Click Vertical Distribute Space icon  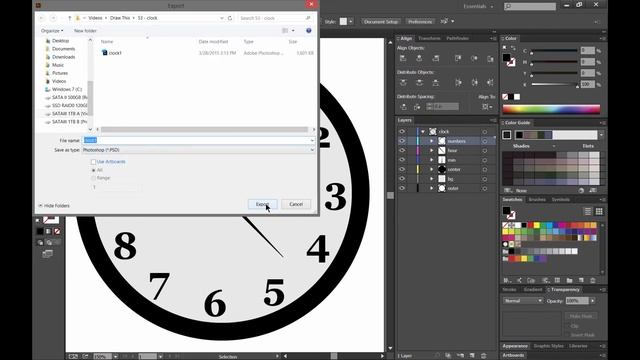pos(403,107)
